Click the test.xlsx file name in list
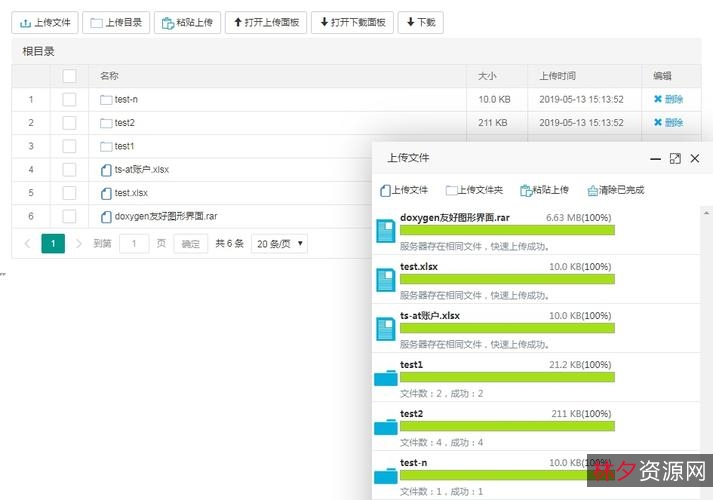713x500 pixels. click(x=131, y=193)
